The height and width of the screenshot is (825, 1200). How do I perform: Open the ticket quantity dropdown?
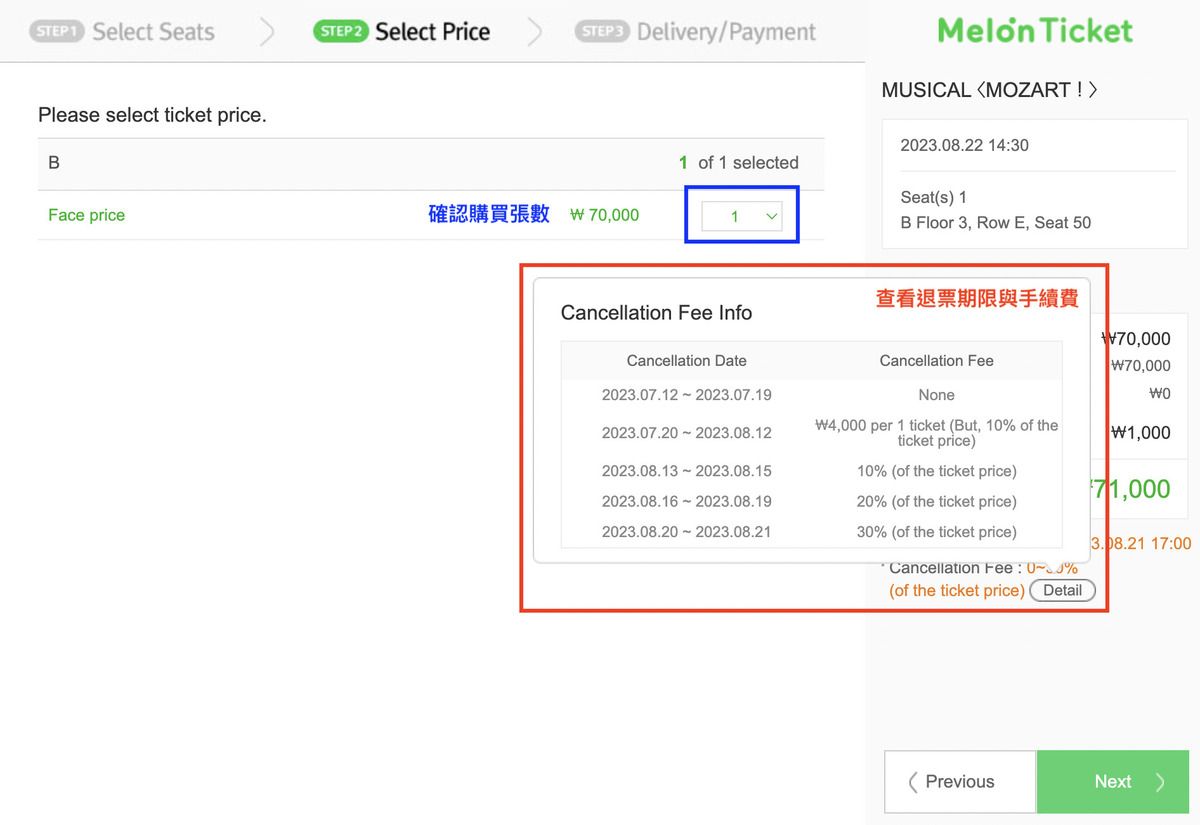(741, 215)
